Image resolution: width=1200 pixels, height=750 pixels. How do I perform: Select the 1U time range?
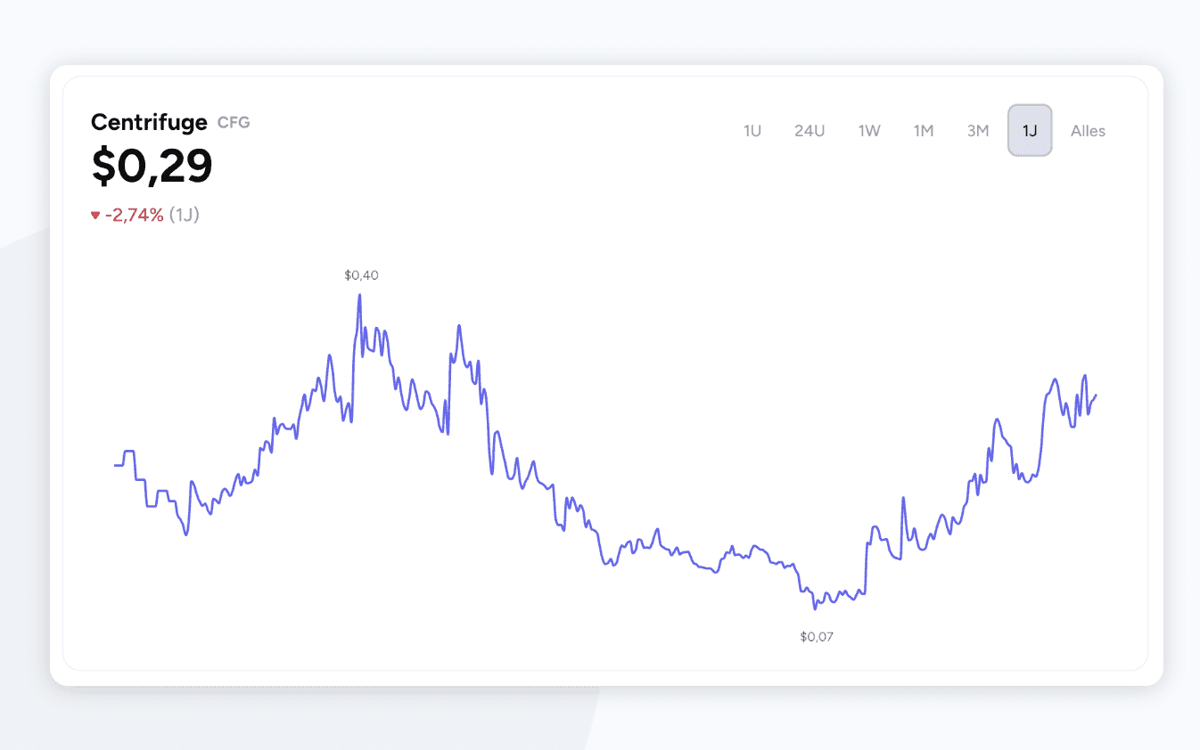[752, 131]
